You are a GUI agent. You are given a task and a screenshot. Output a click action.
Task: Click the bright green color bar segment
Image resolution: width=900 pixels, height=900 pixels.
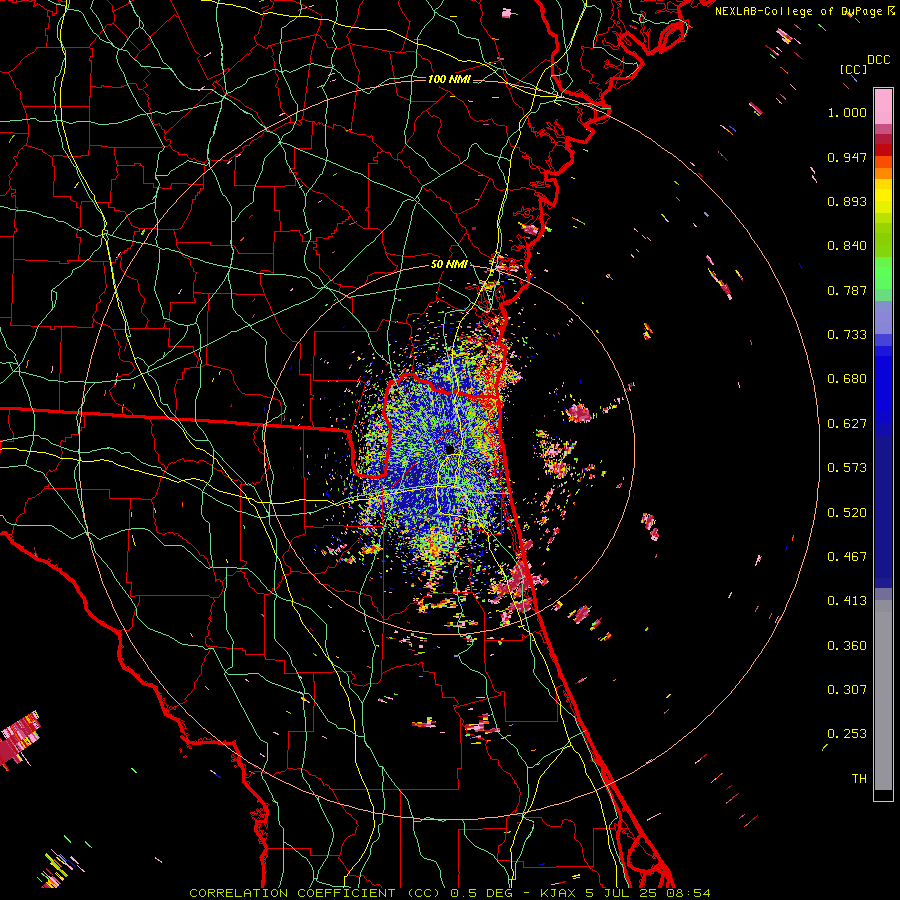tap(883, 273)
